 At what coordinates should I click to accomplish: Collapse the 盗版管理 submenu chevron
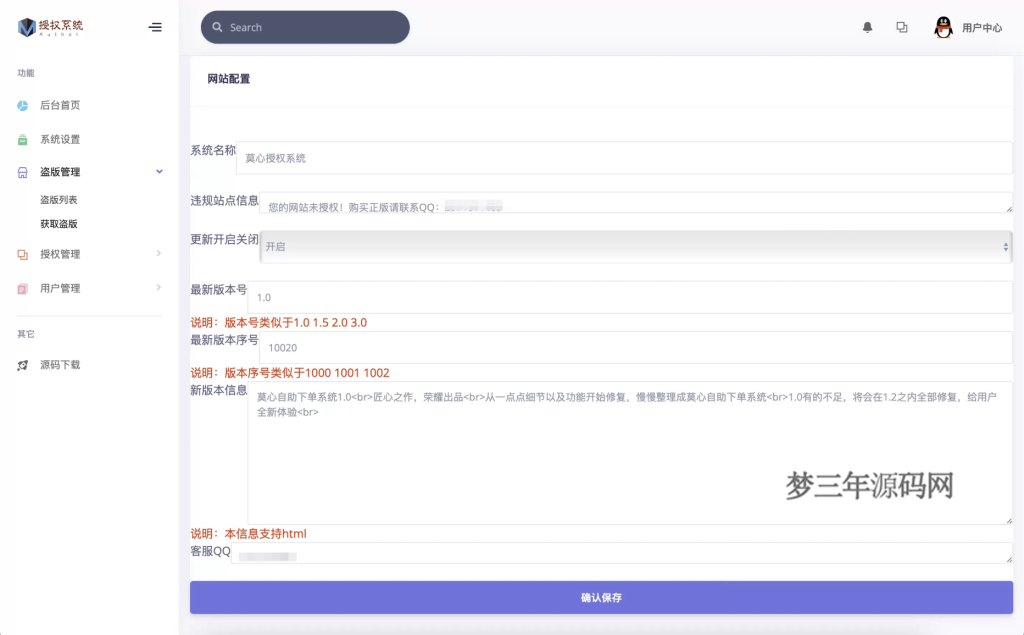[x=158, y=171]
